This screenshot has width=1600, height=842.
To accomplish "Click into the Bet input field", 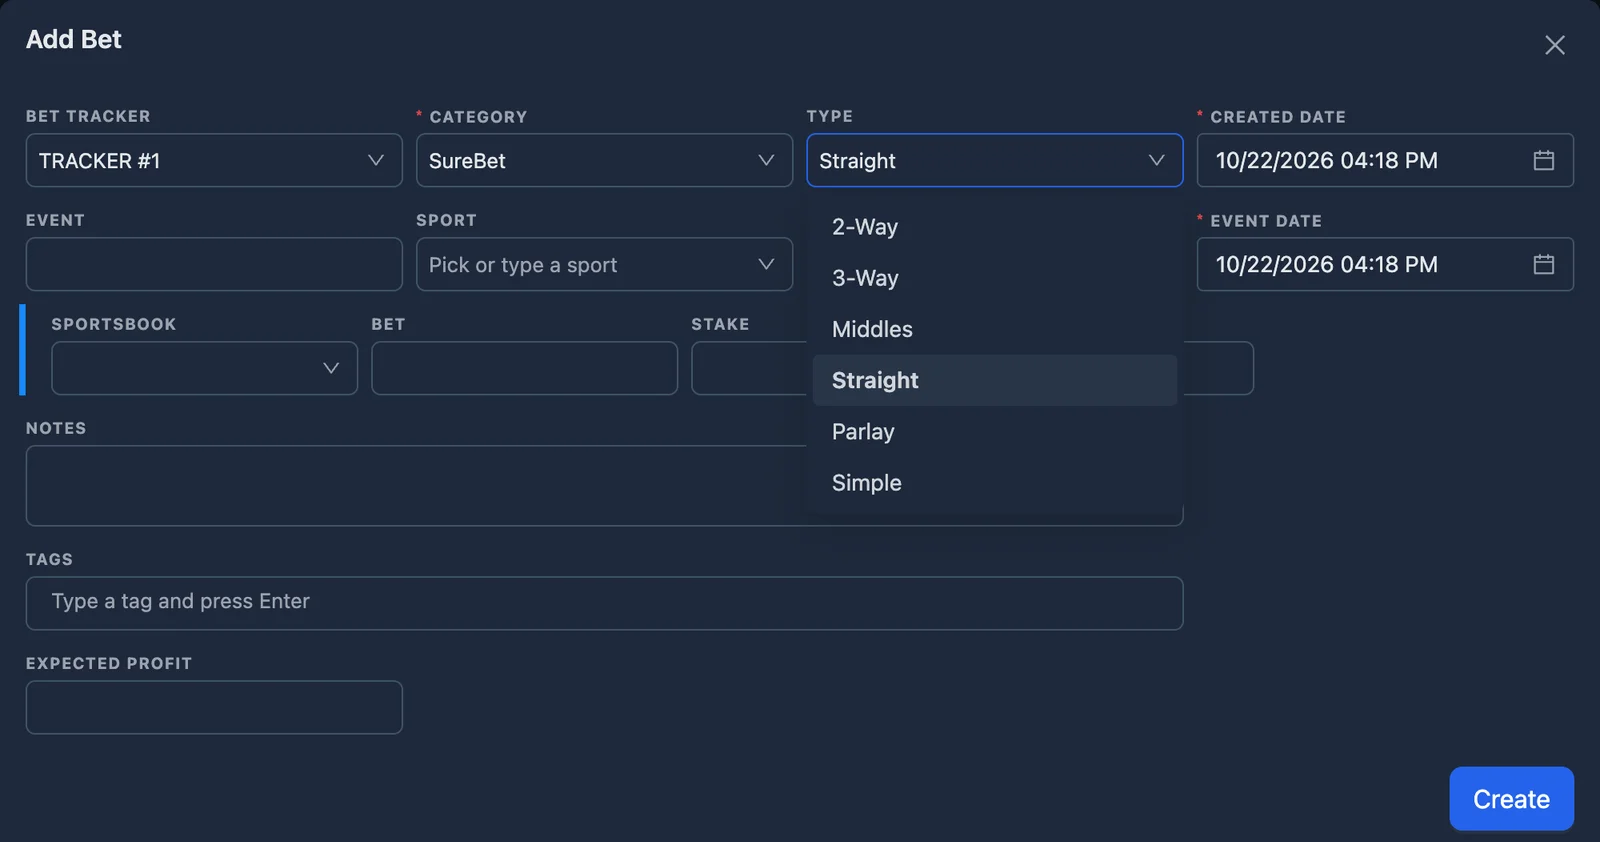I will point(524,368).
